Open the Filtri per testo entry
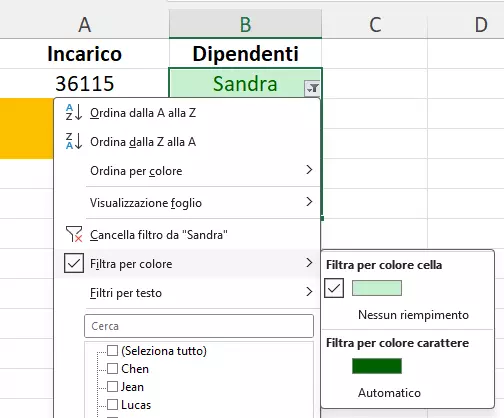This screenshot has height=418, width=504. click(x=187, y=293)
